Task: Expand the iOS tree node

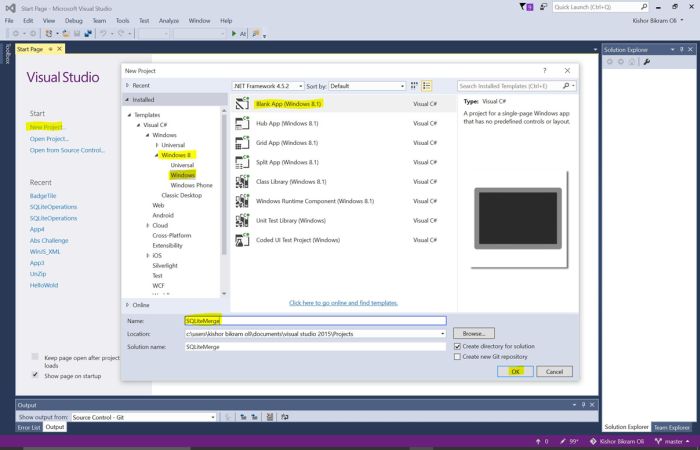Action: [148, 255]
